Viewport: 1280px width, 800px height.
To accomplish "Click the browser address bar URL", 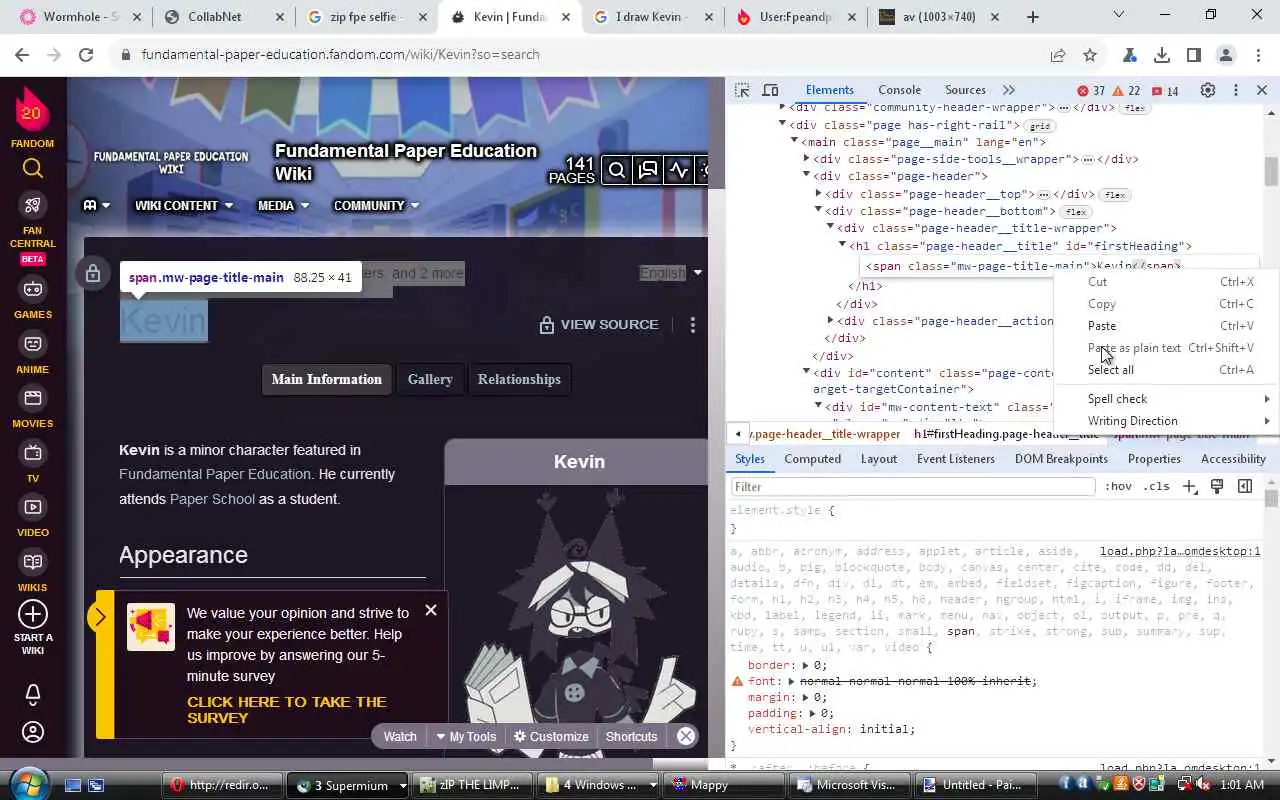I will click(340, 55).
